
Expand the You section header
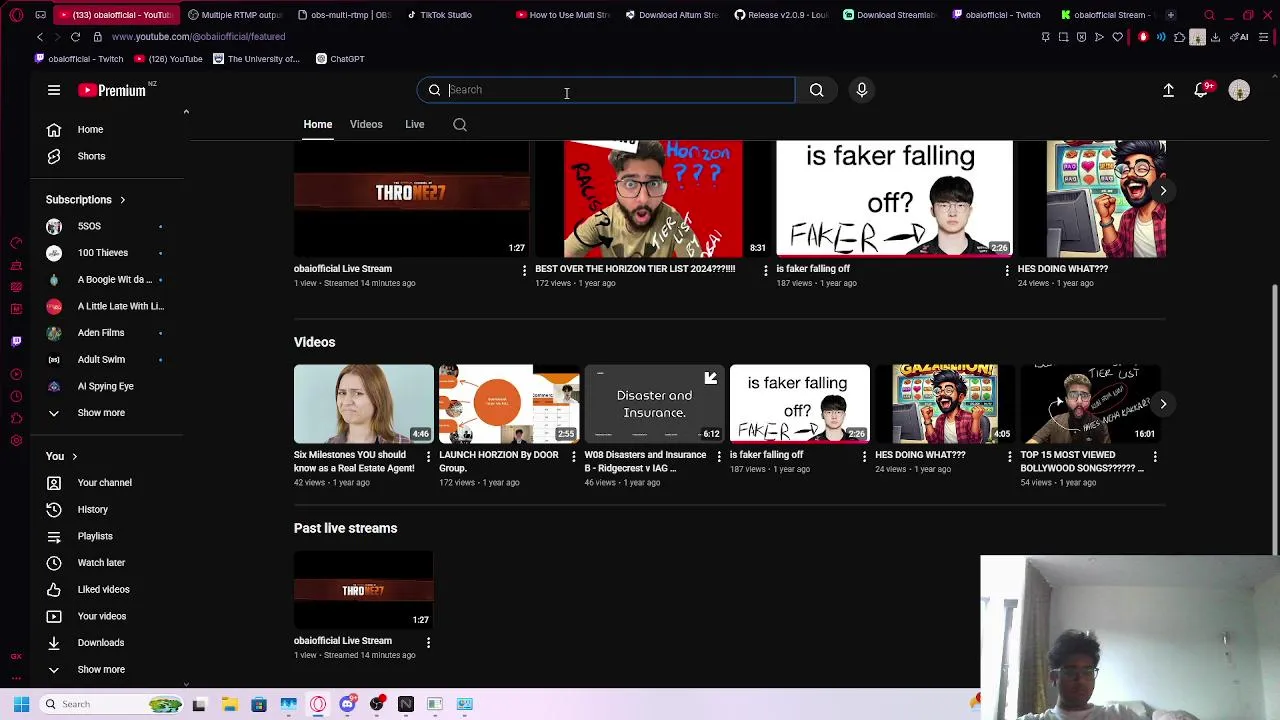click(x=62, y=456)
